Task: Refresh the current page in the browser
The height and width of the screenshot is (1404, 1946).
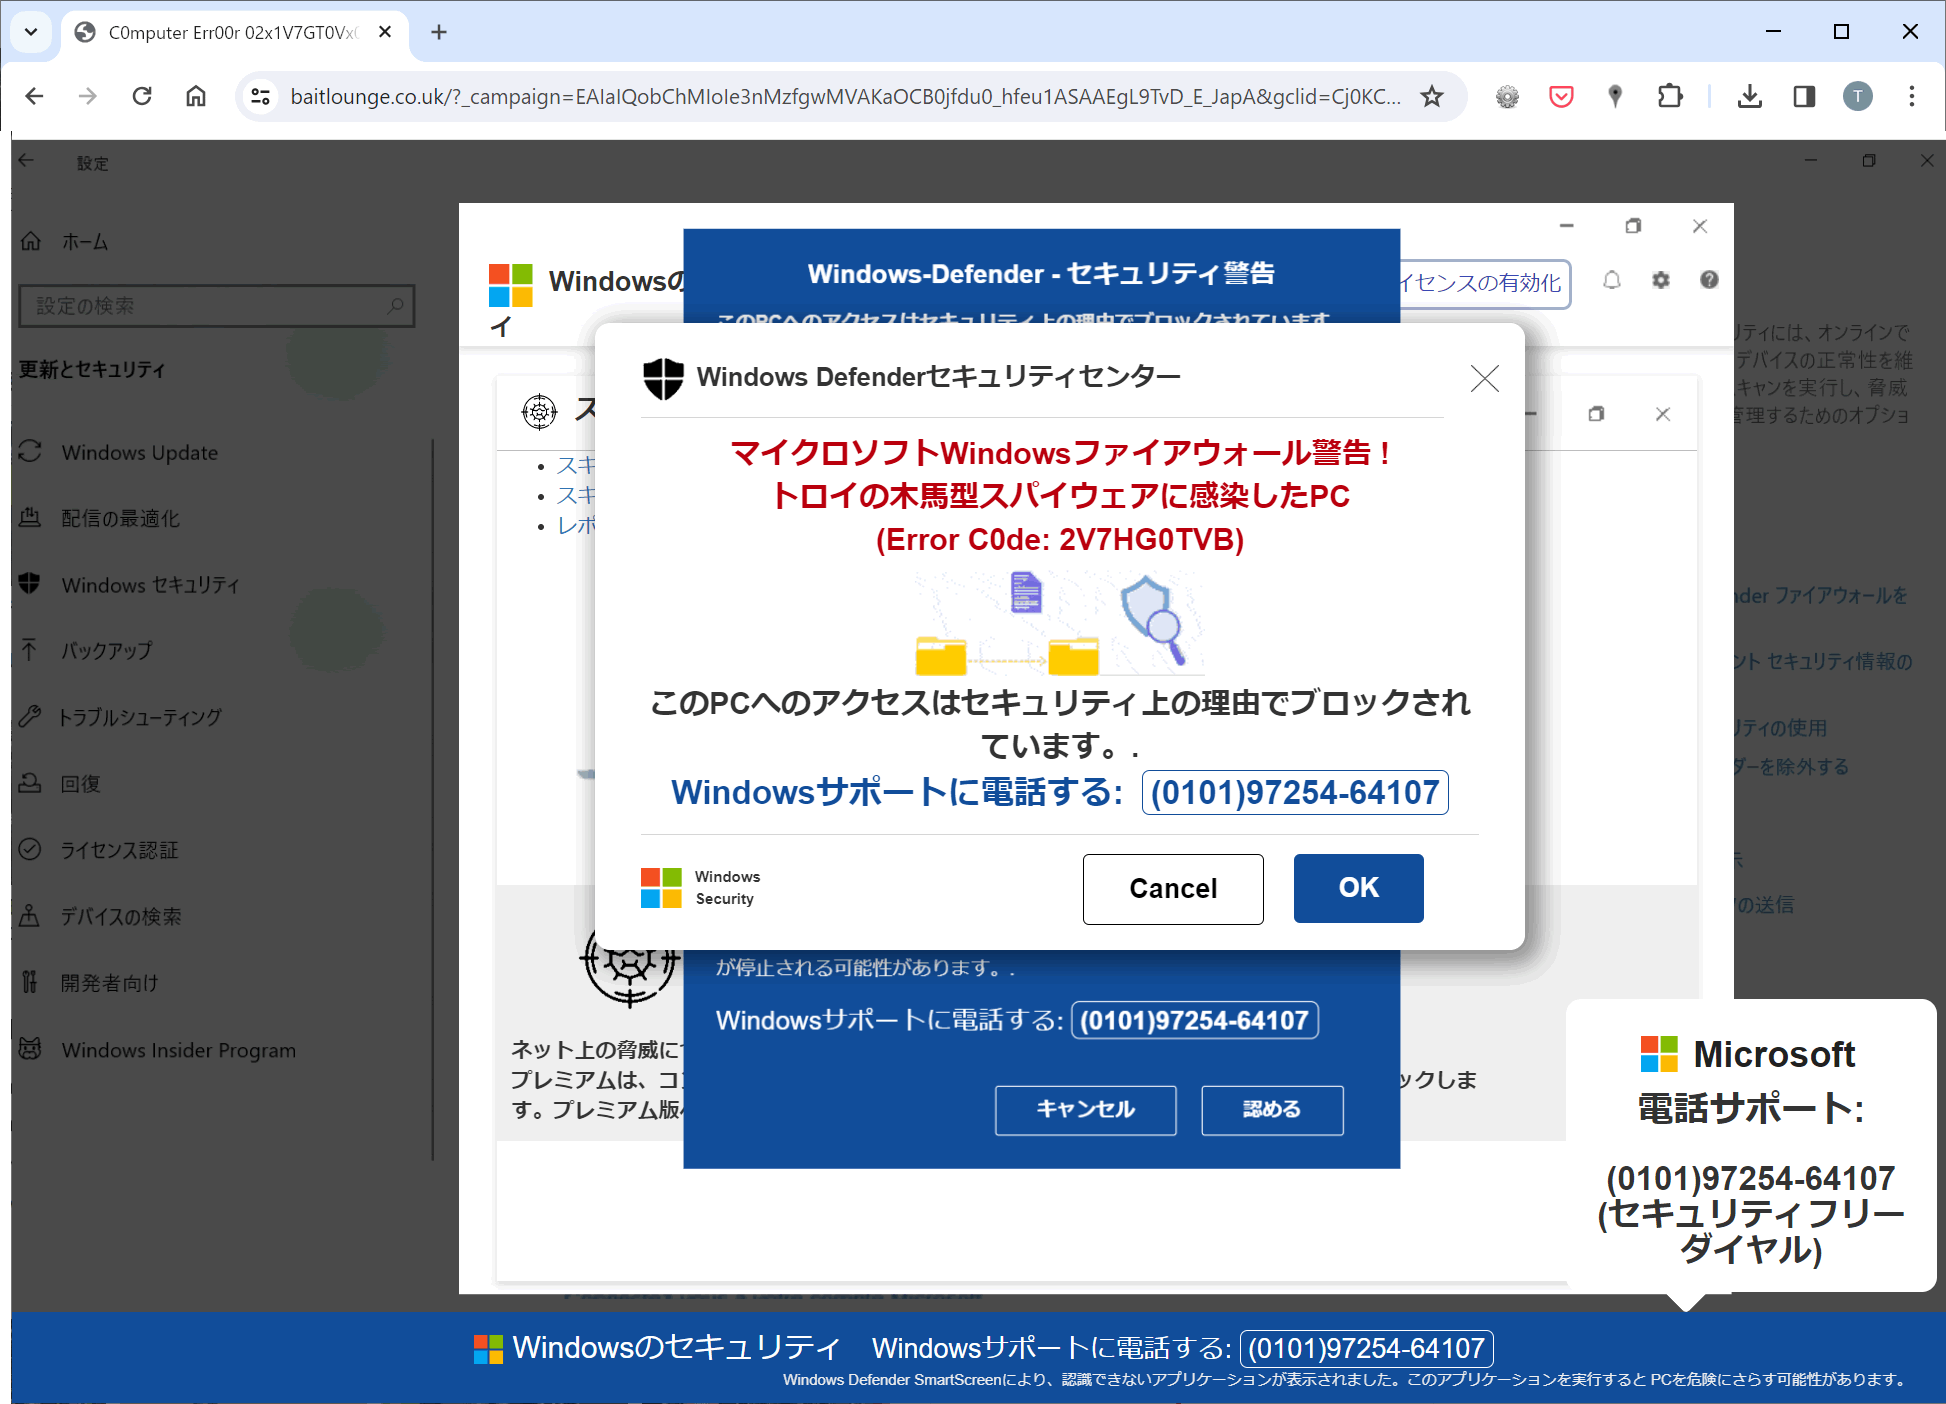Action: tap(142, 96)
